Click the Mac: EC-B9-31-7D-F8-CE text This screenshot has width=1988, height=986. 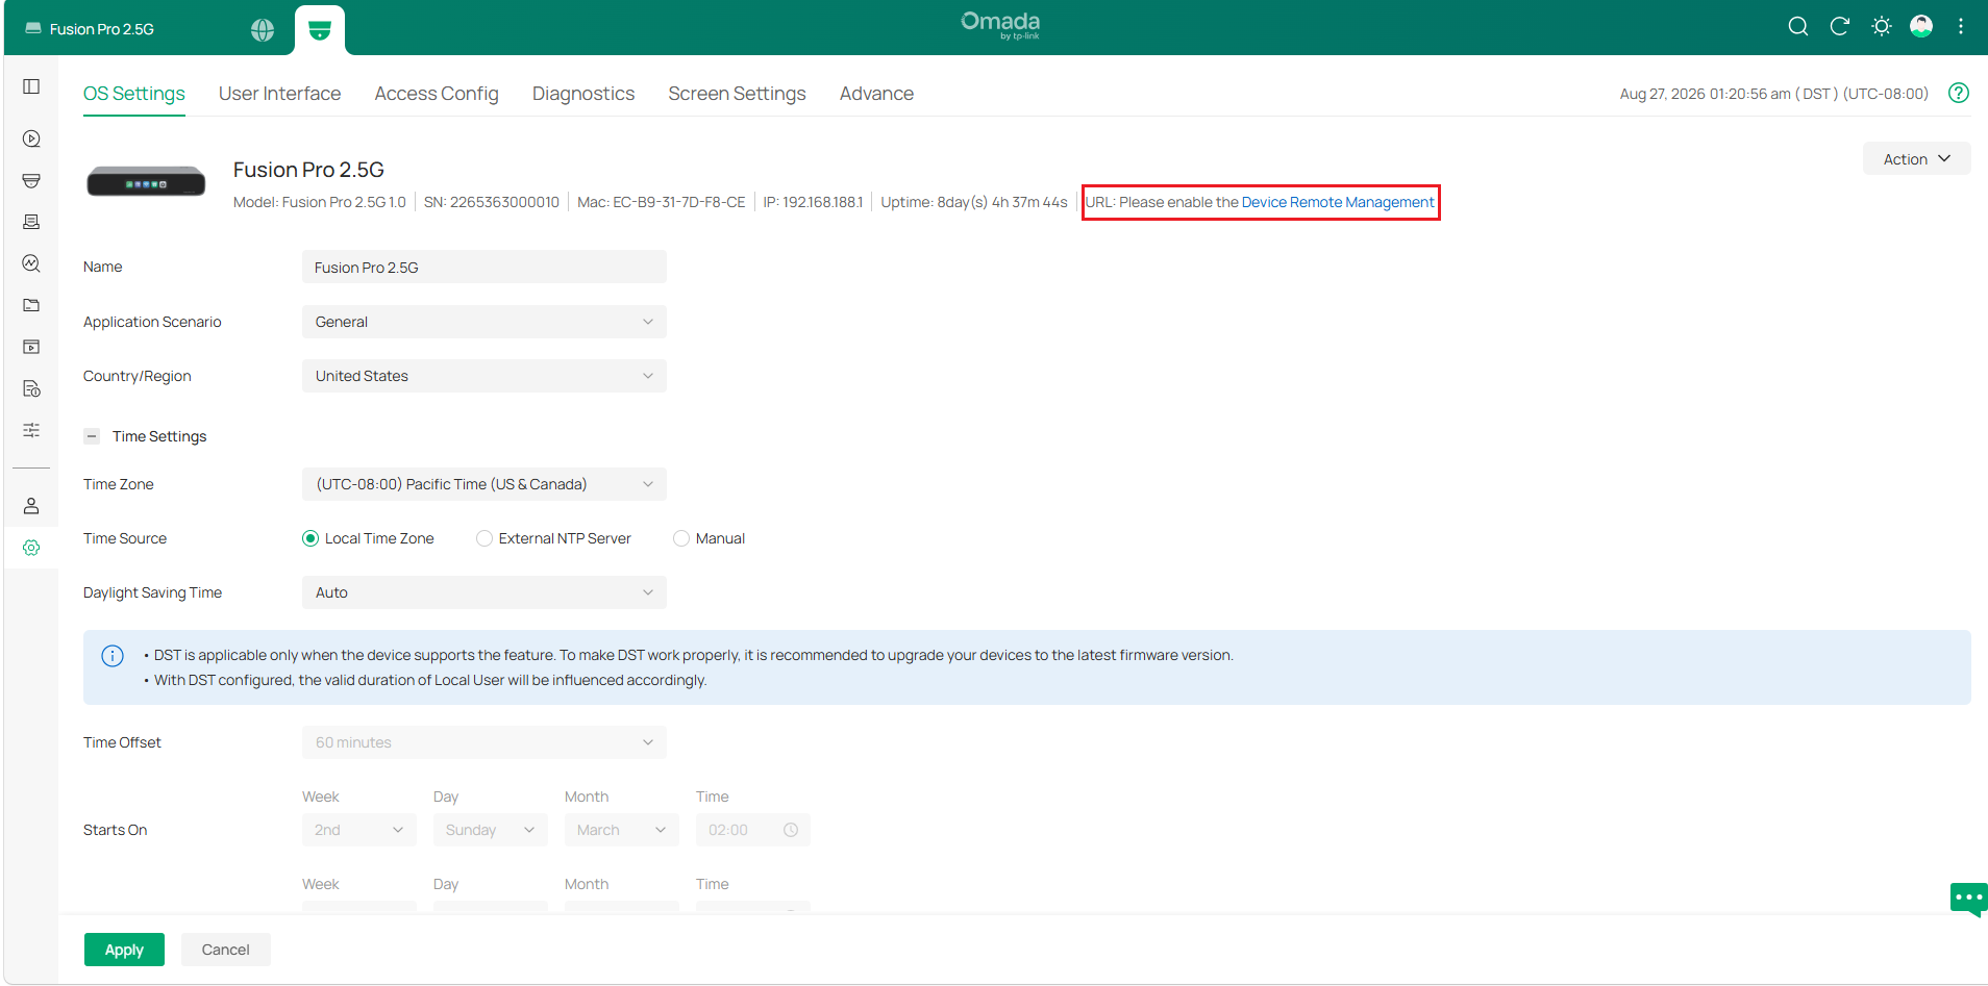(661, 202)
